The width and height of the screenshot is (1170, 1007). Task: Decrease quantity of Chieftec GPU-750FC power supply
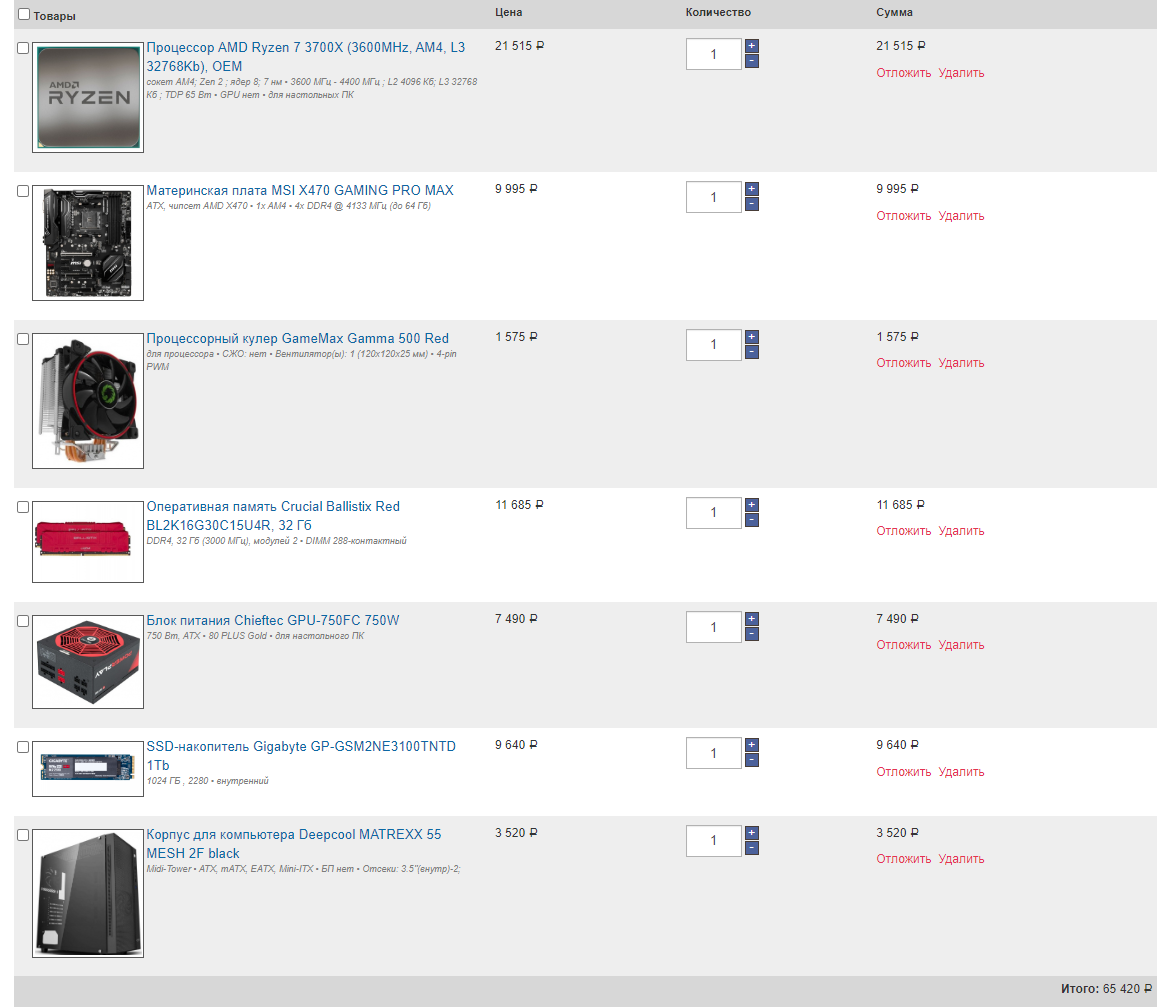pyautogui.click(x=751, y=634)
